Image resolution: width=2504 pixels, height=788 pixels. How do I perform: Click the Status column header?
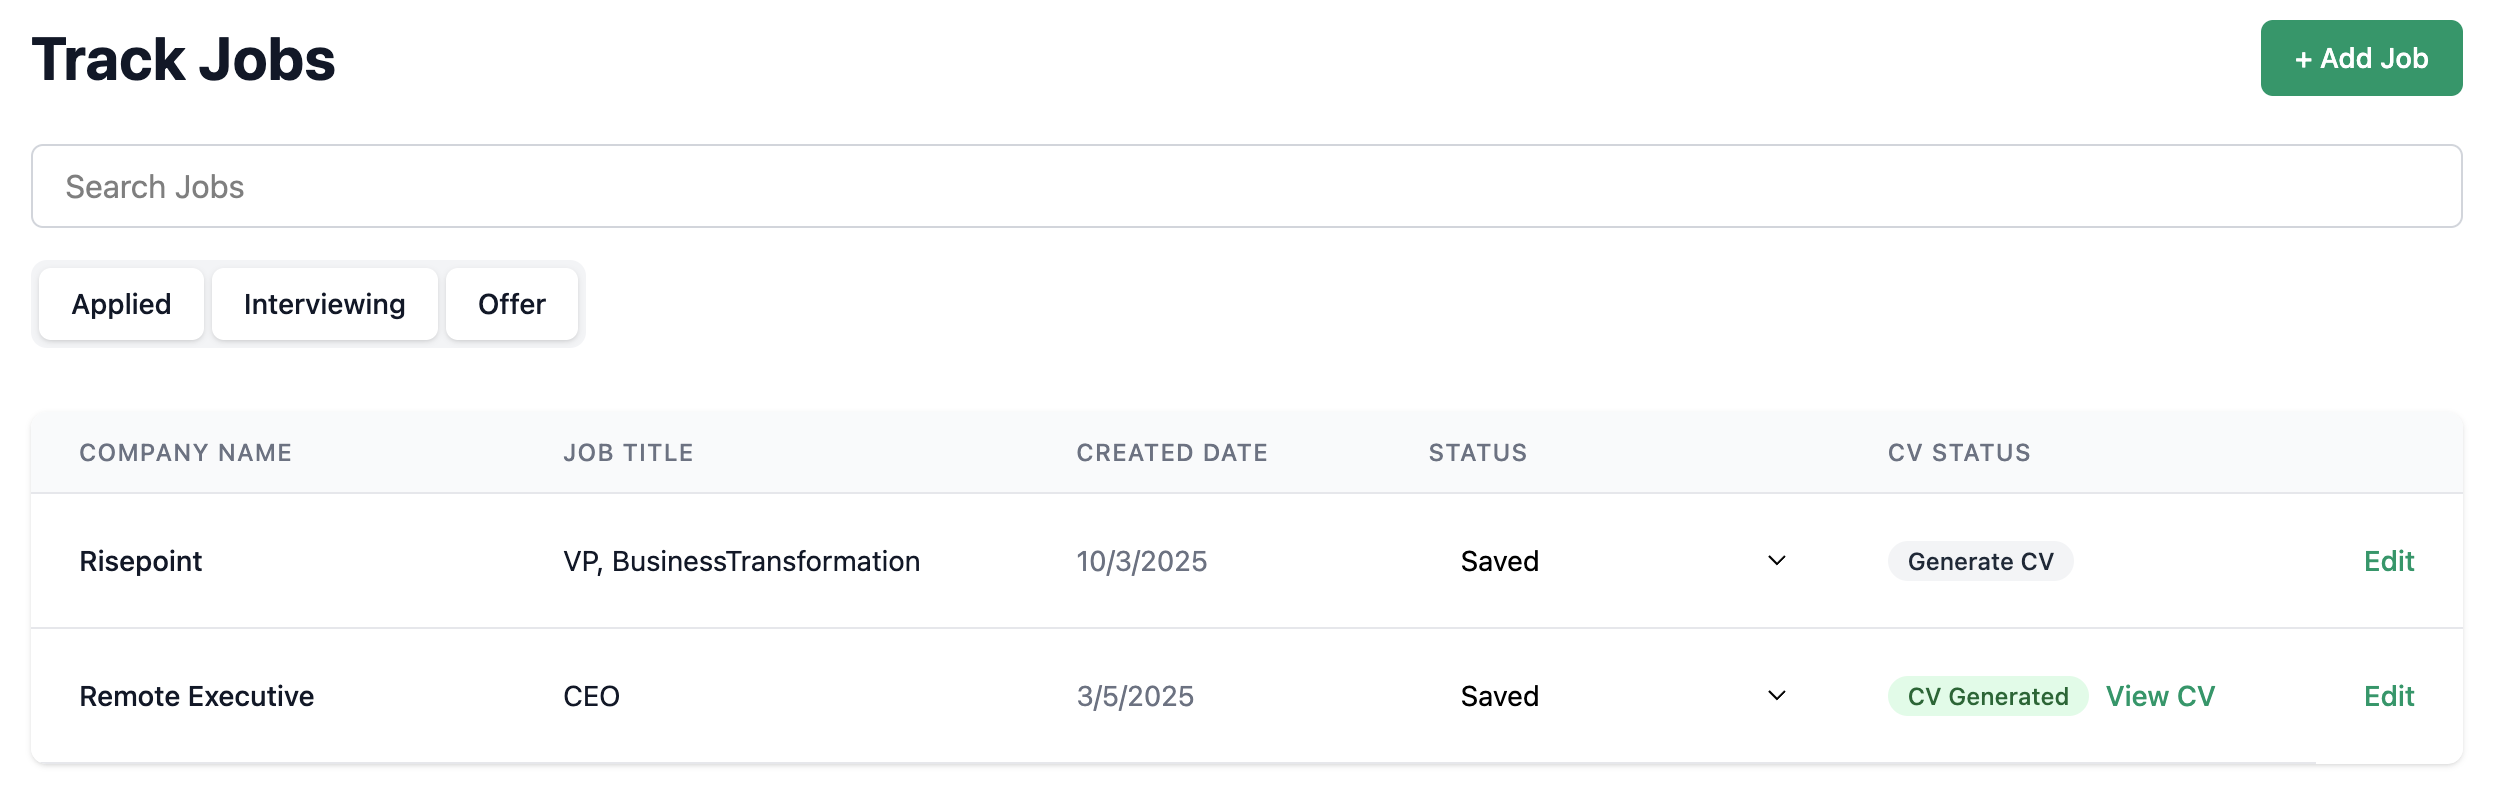[x=1477, y=453]
